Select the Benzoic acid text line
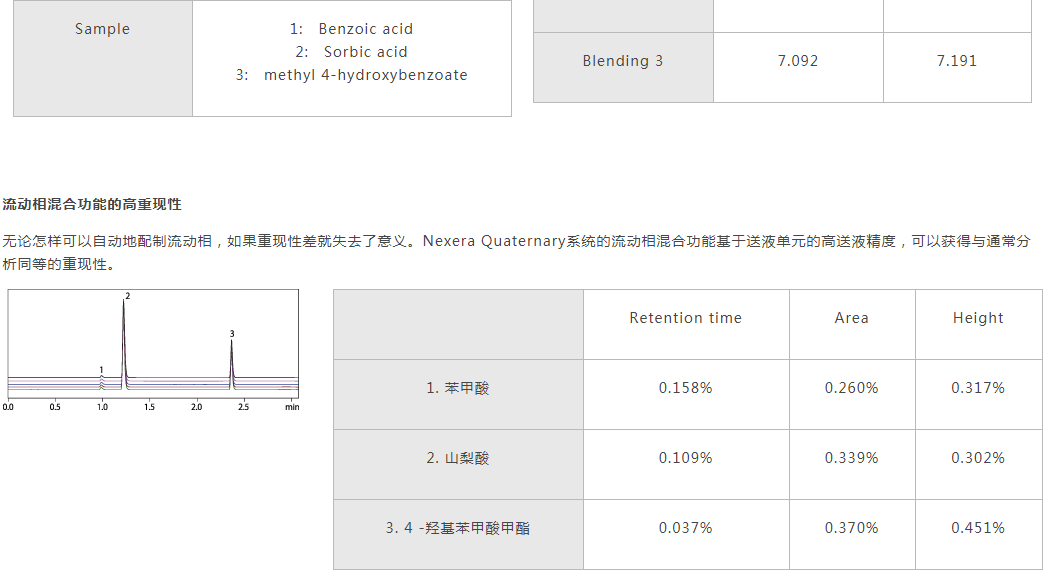Image resolution: width=1049 pixels, height=577 pixels. click(351, 29)
